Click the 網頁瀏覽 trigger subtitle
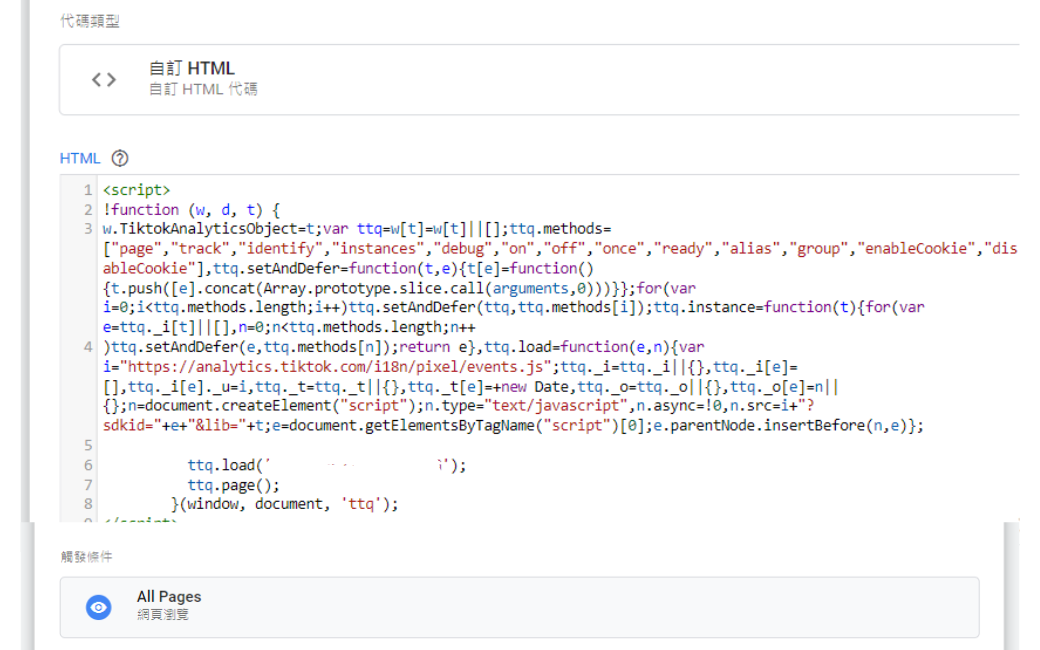 click(162, 615)
